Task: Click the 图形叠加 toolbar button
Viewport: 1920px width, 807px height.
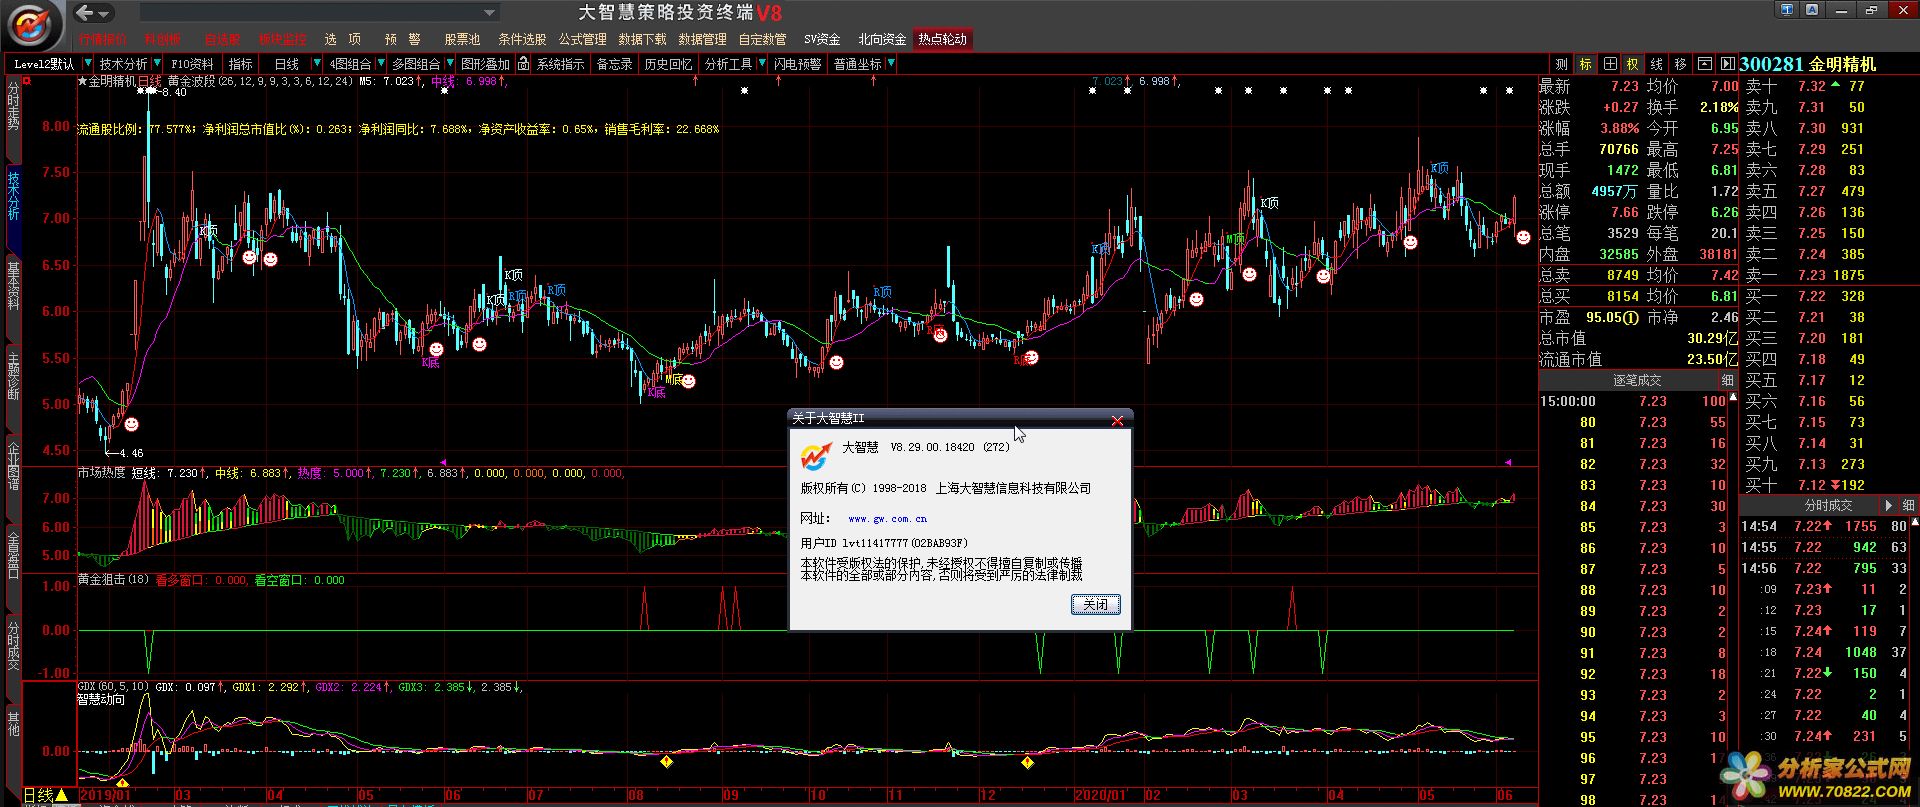Action: click(485, 64)
